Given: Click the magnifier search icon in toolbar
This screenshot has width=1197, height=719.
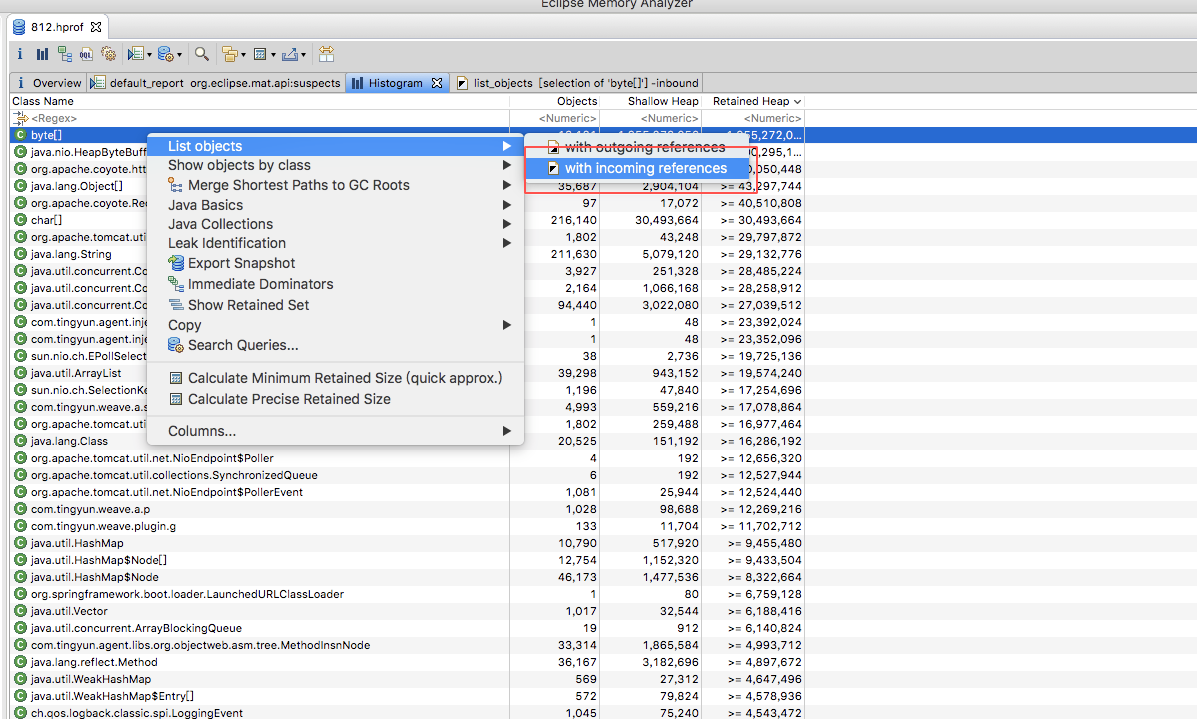Looking at the screenshot, I should pyautogui.click(x=200, y=54).
